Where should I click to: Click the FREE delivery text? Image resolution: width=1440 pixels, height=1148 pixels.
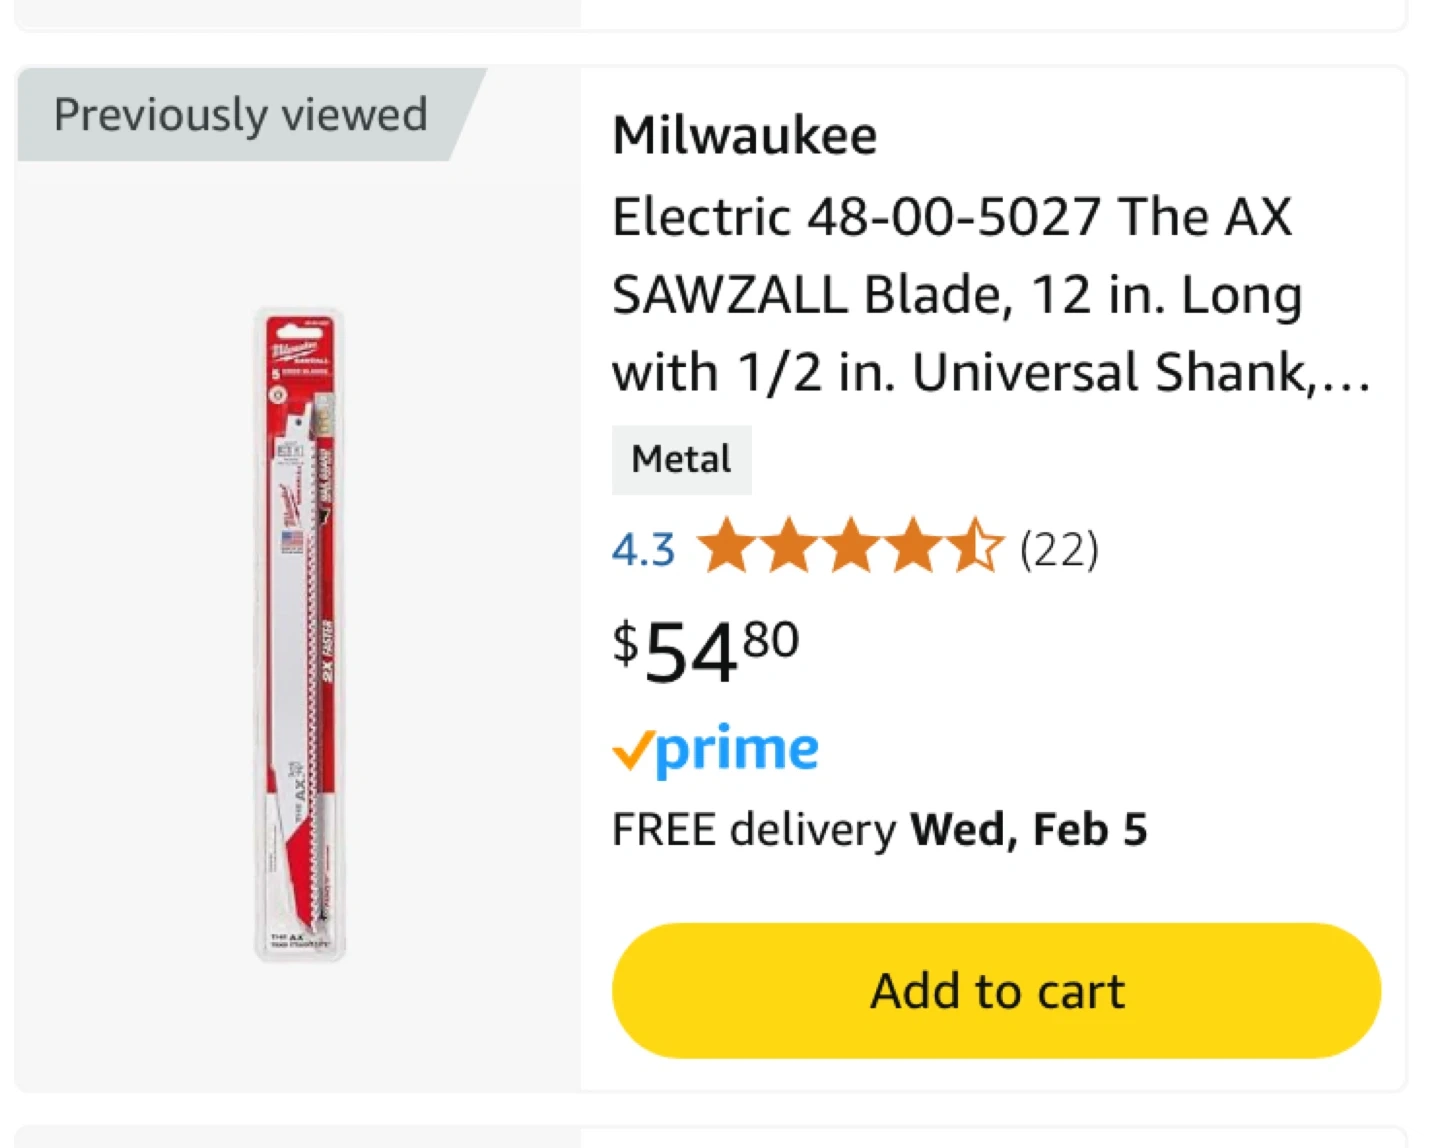[754, 830]
